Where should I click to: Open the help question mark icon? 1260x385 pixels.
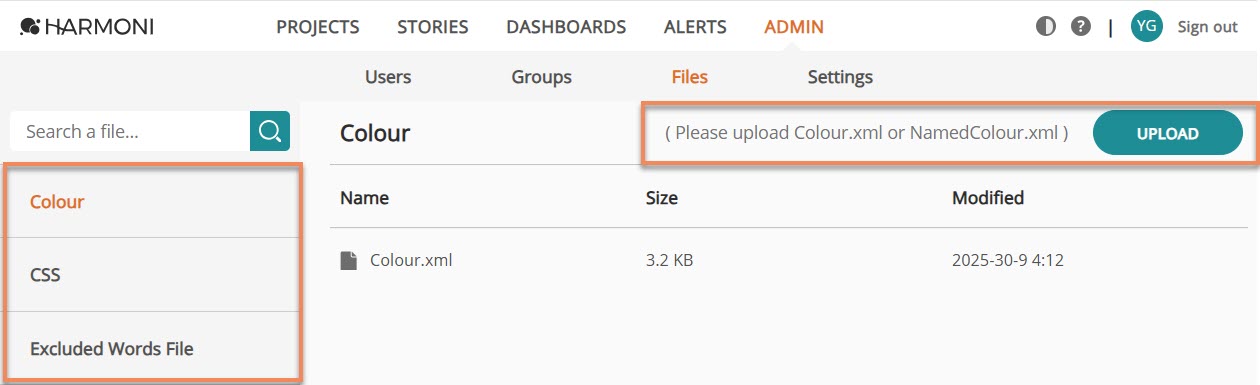pyautogui.click(x=1081, y=27)
